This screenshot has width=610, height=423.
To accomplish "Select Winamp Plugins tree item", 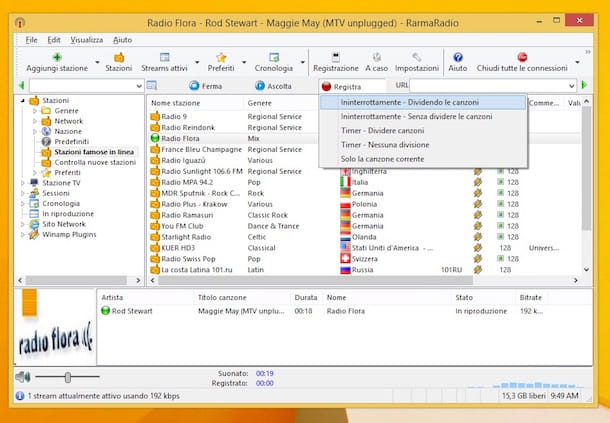I will pyautogui.click(x=69, y=234).
